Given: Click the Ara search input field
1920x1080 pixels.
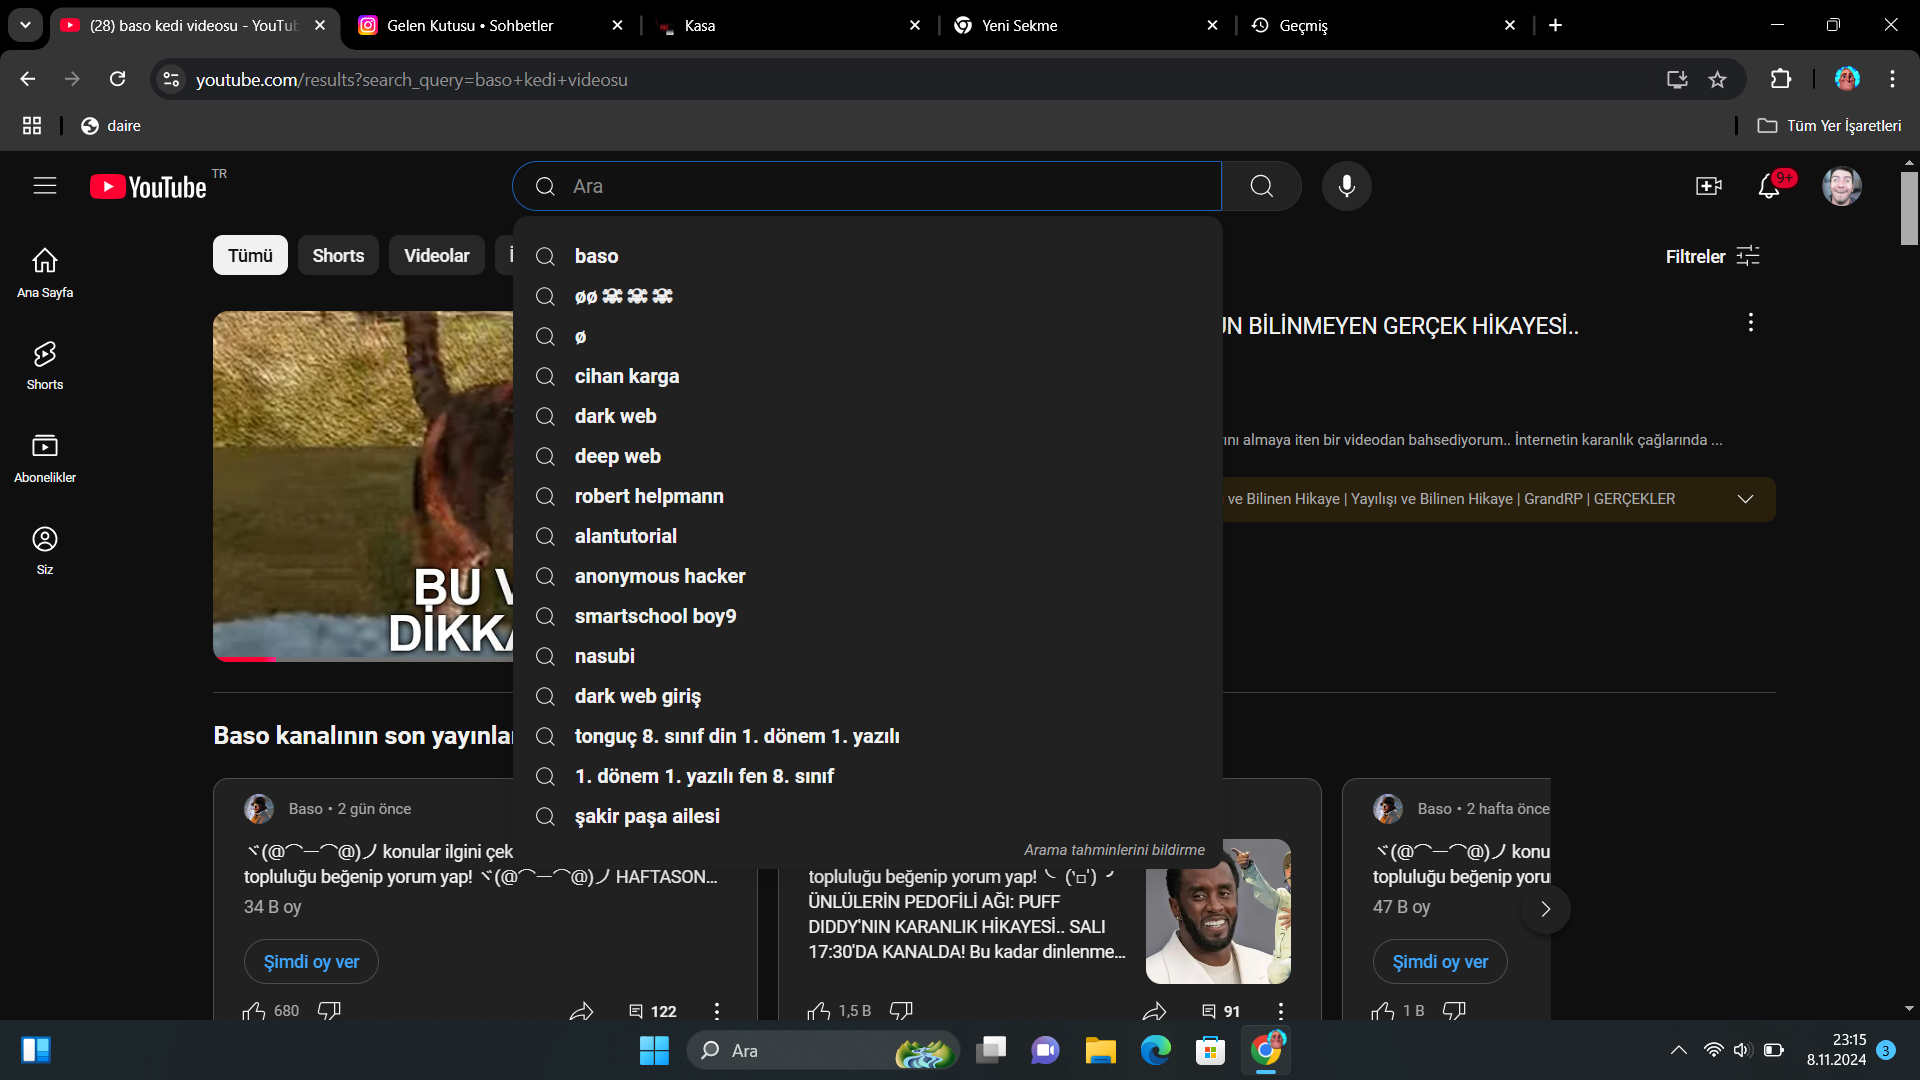Looking at the screenshot, I should coord(880,186).
